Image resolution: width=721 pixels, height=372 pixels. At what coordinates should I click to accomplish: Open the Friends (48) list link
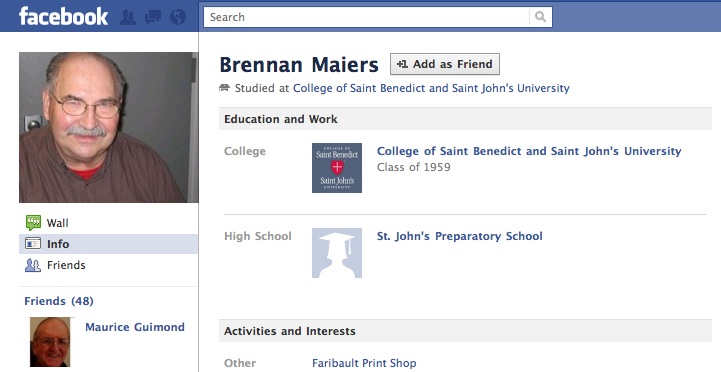[59, 301]
